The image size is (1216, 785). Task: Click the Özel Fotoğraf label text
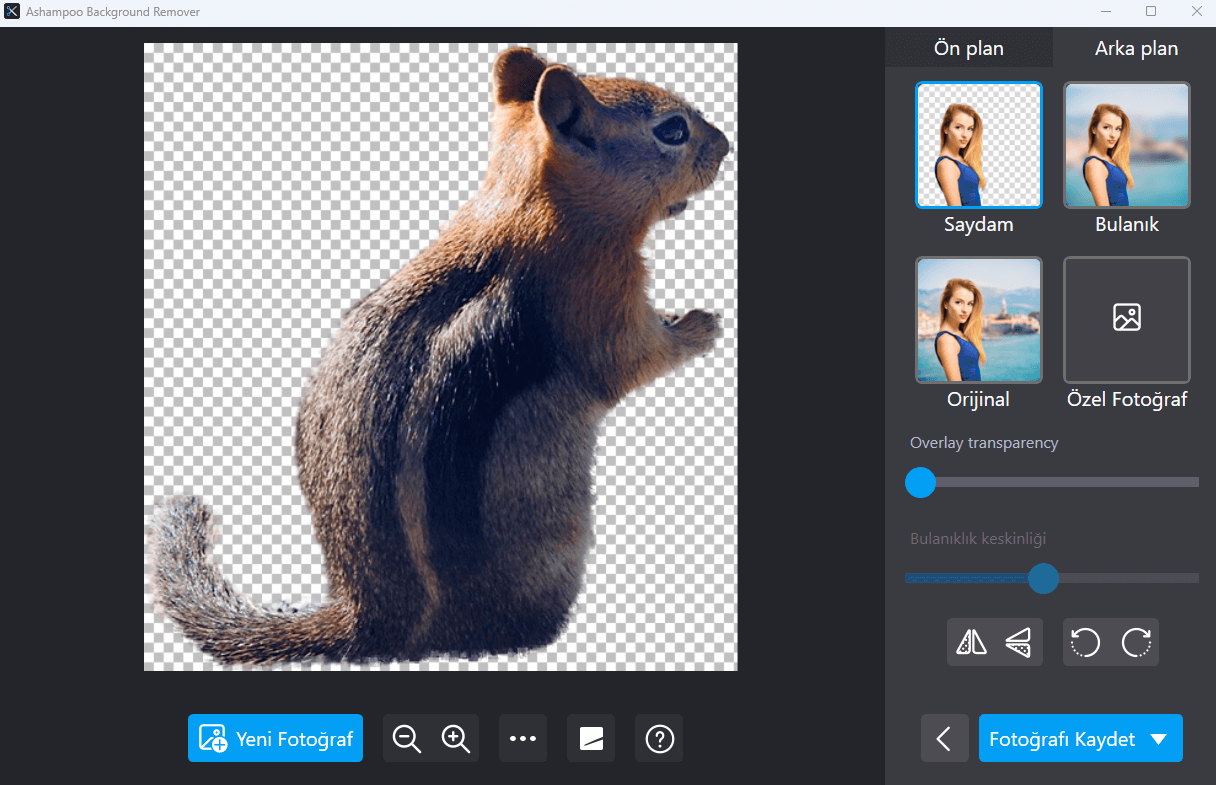(x=1127, y=400)
